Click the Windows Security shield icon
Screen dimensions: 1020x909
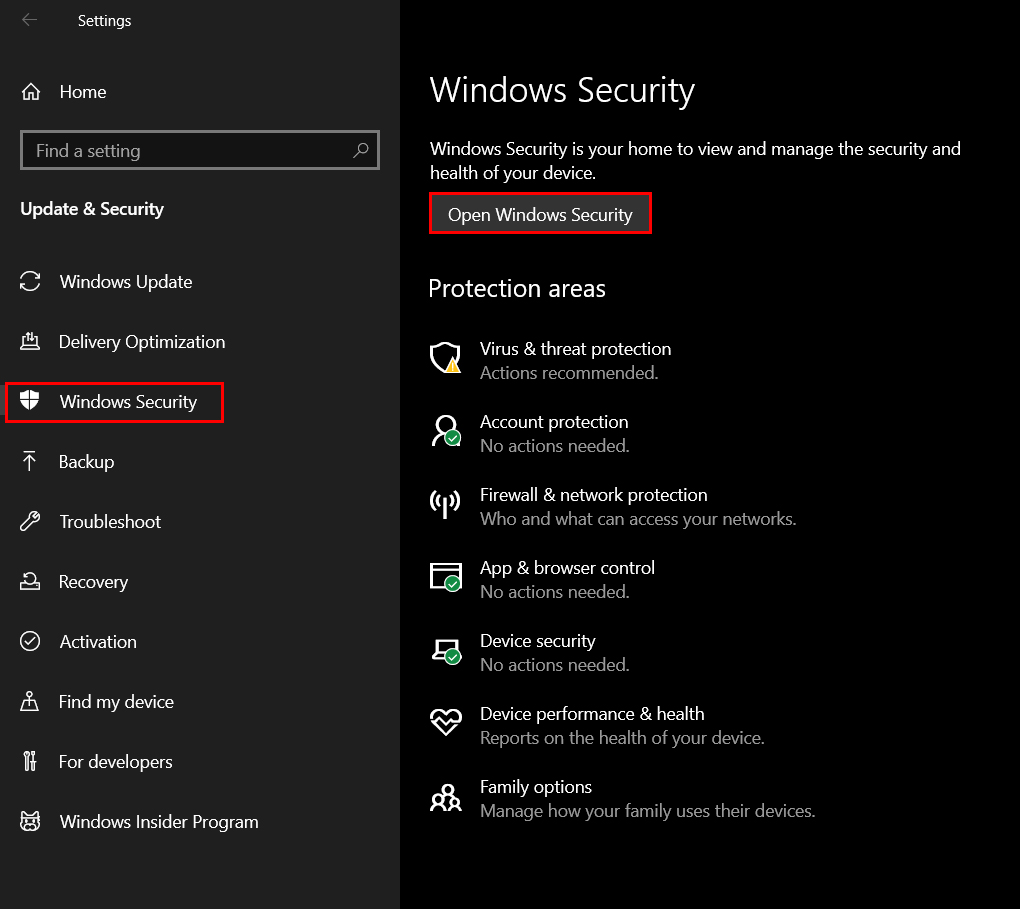(x=30, y=401)
